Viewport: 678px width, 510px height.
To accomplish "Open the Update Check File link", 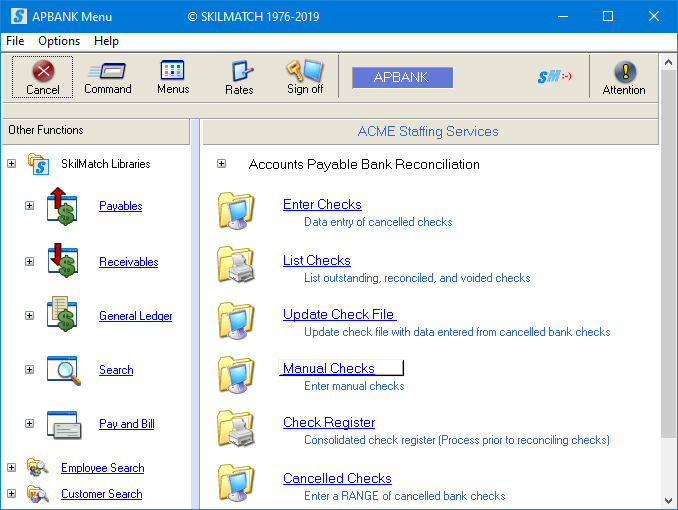I will pos(339,314).
